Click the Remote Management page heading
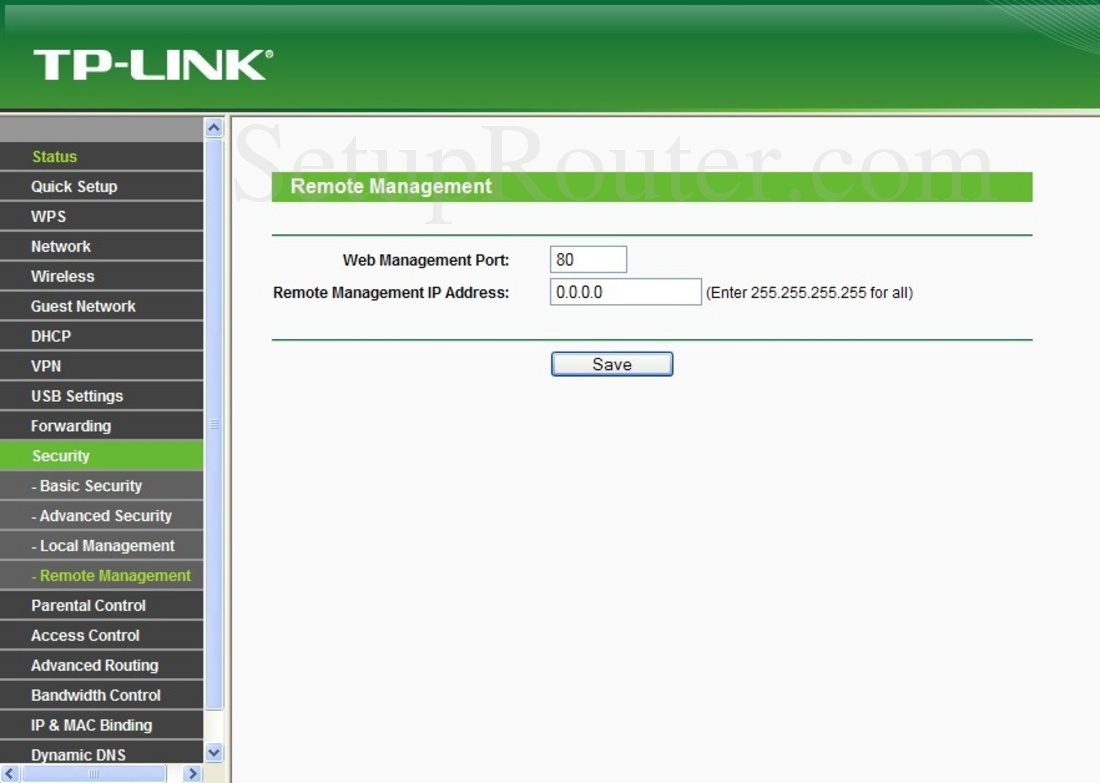Screen dimensions: 1100x783 point(391,187)
